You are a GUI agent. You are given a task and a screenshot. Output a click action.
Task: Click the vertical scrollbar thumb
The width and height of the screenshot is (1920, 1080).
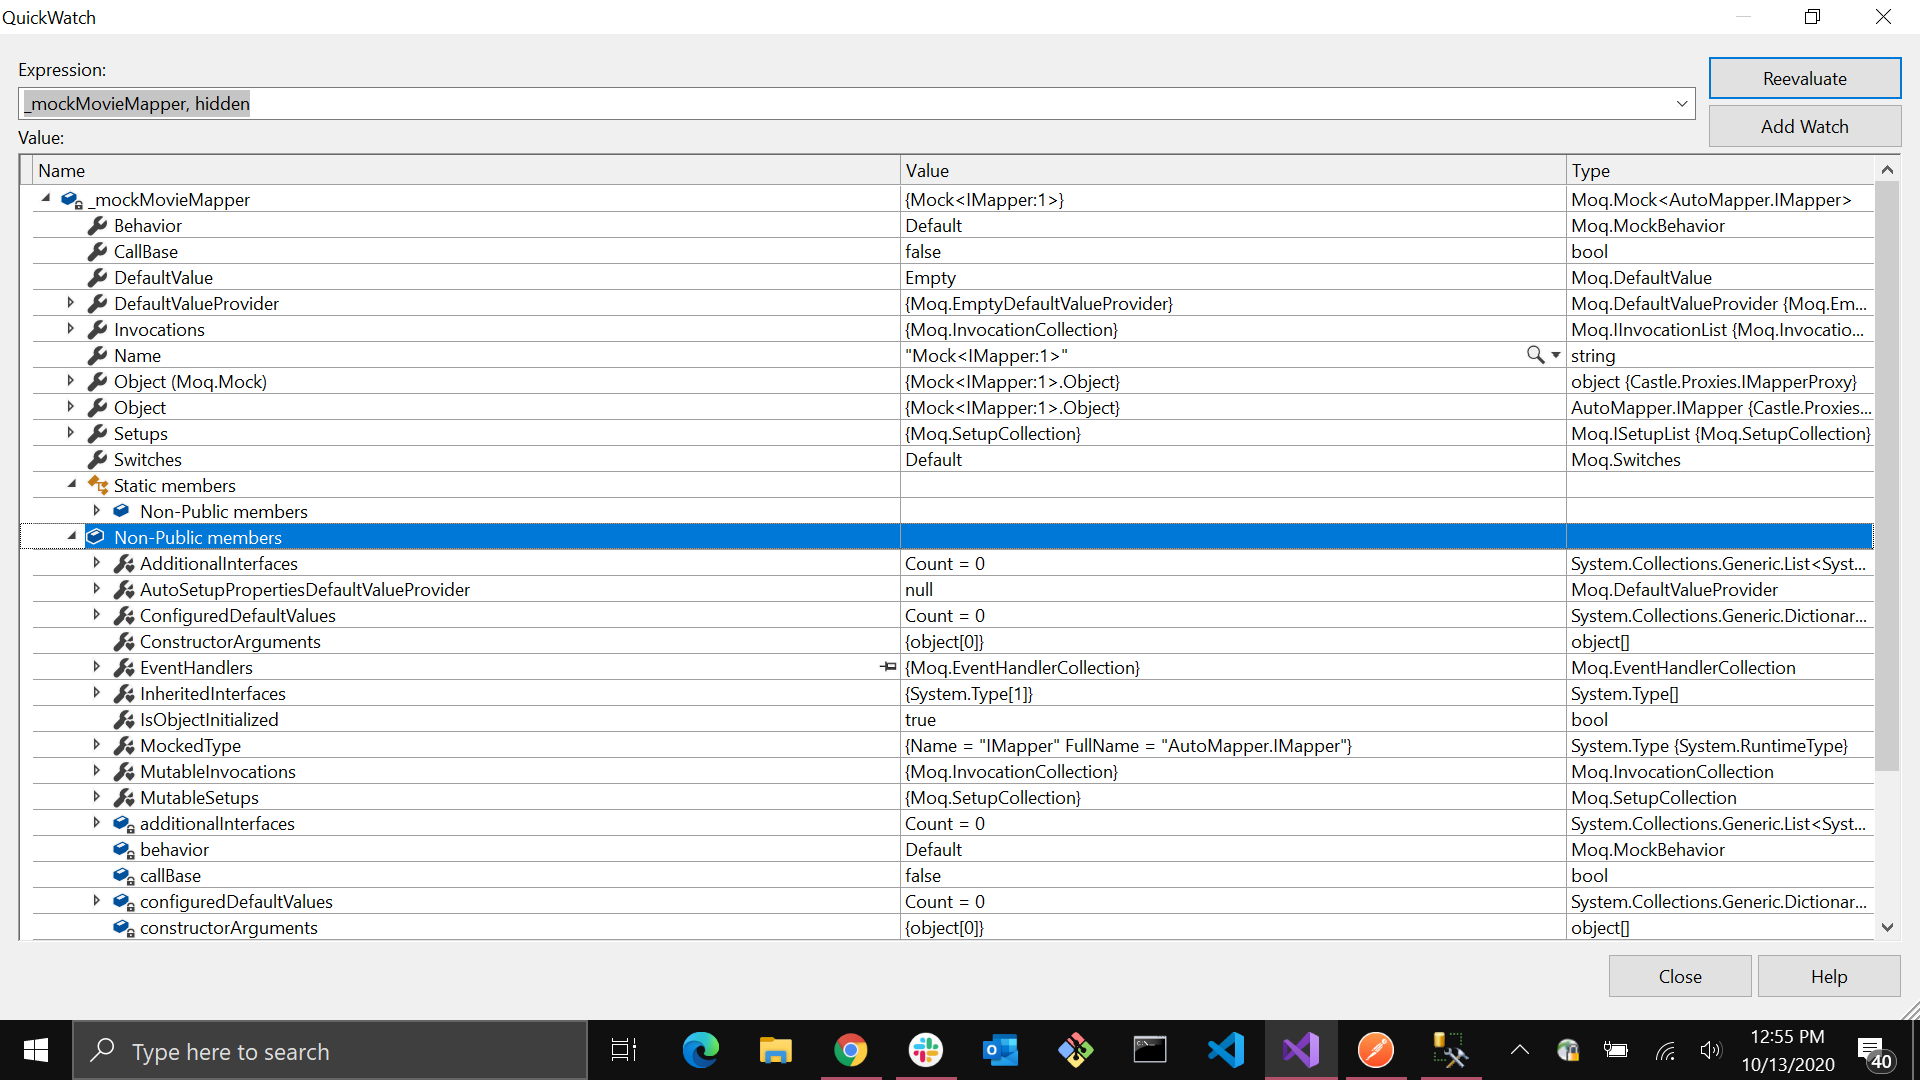pos(1887,477)
